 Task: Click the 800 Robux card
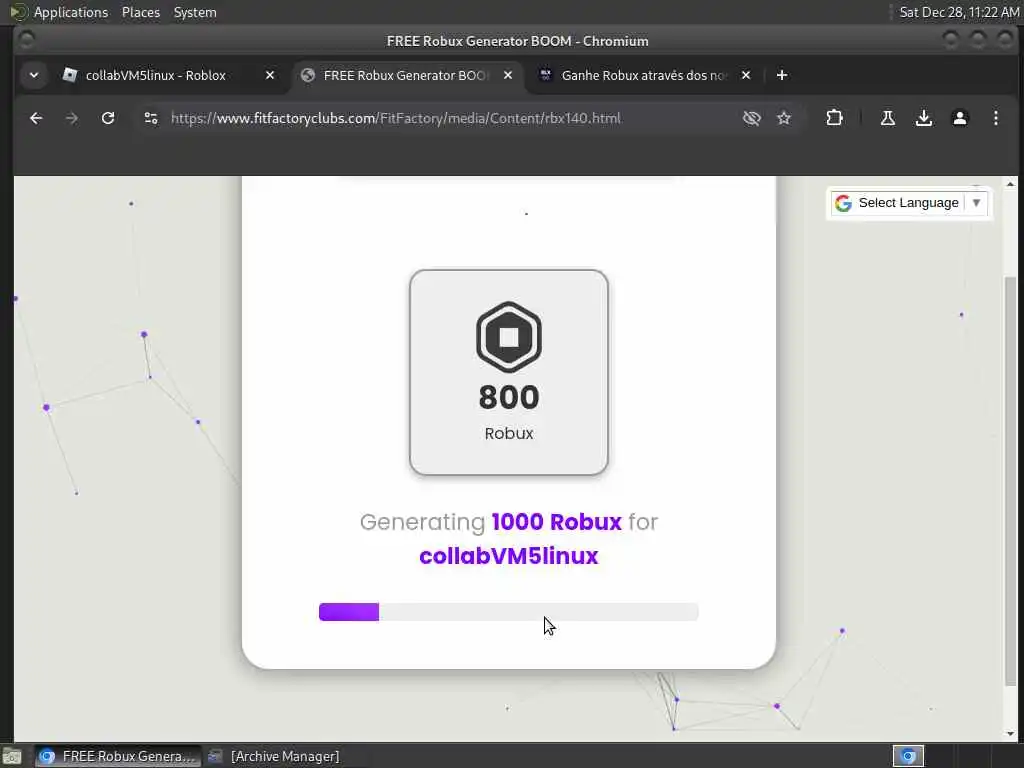click(x=509, y=372)
